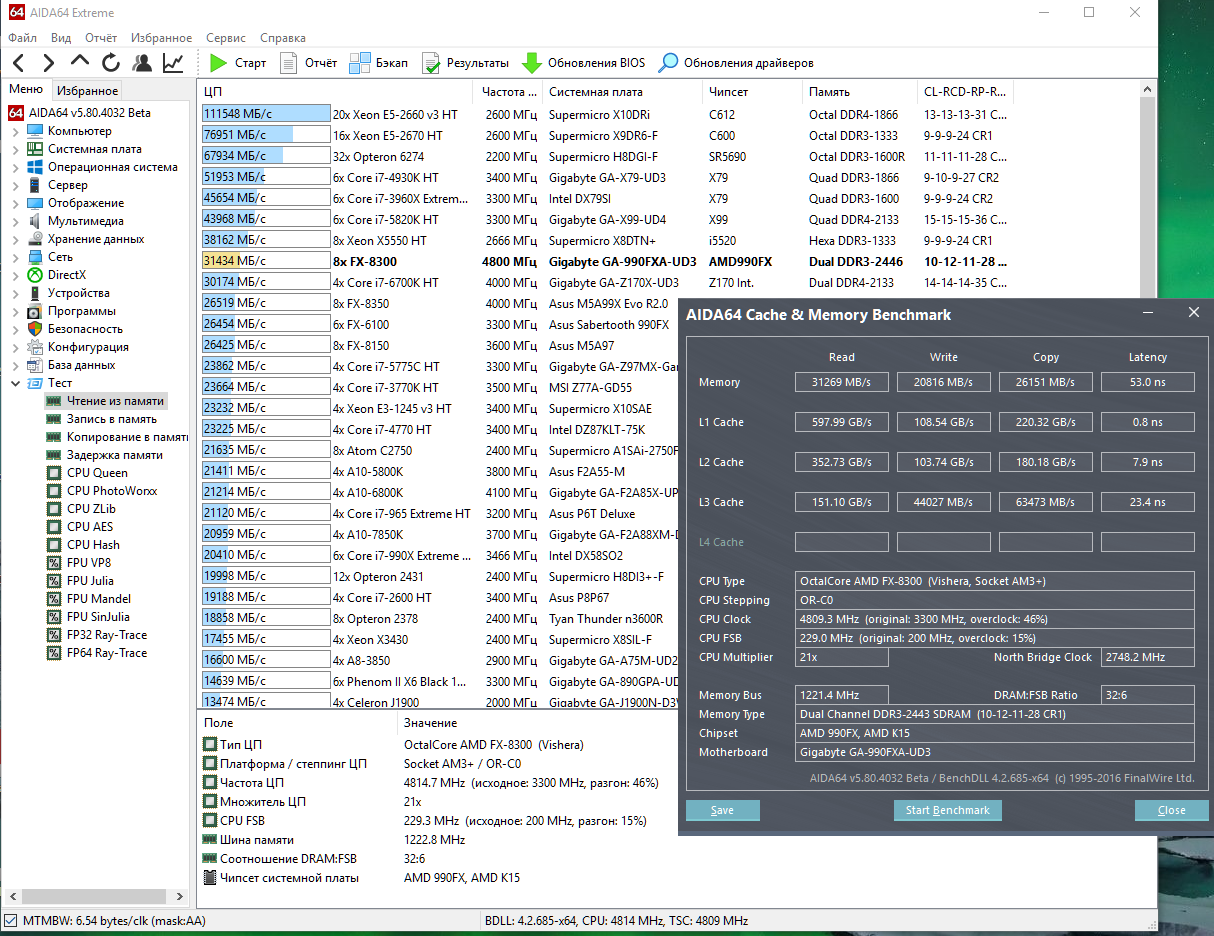Select FP64 Ray-Trace benchmark
The height and width of the screenshot is (936, 1214).
pos(107,653)
